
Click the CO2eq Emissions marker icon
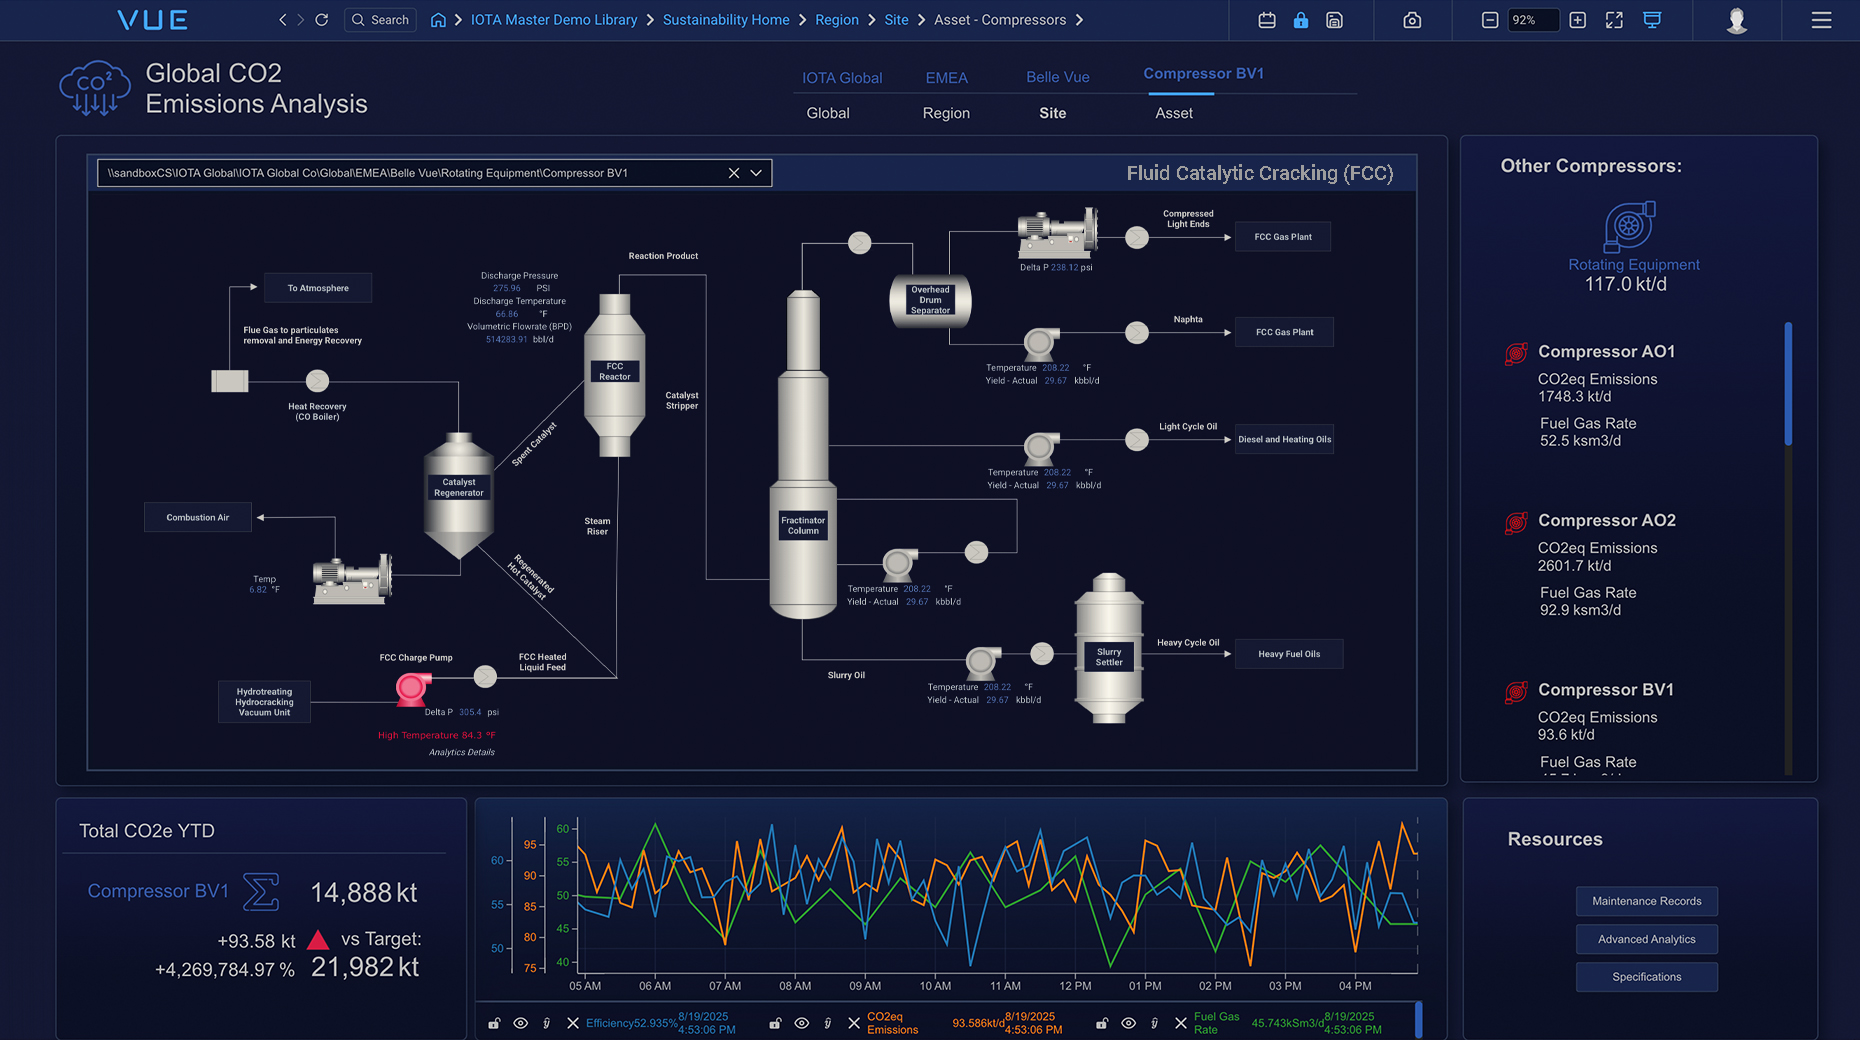[x=828, y=1023]
